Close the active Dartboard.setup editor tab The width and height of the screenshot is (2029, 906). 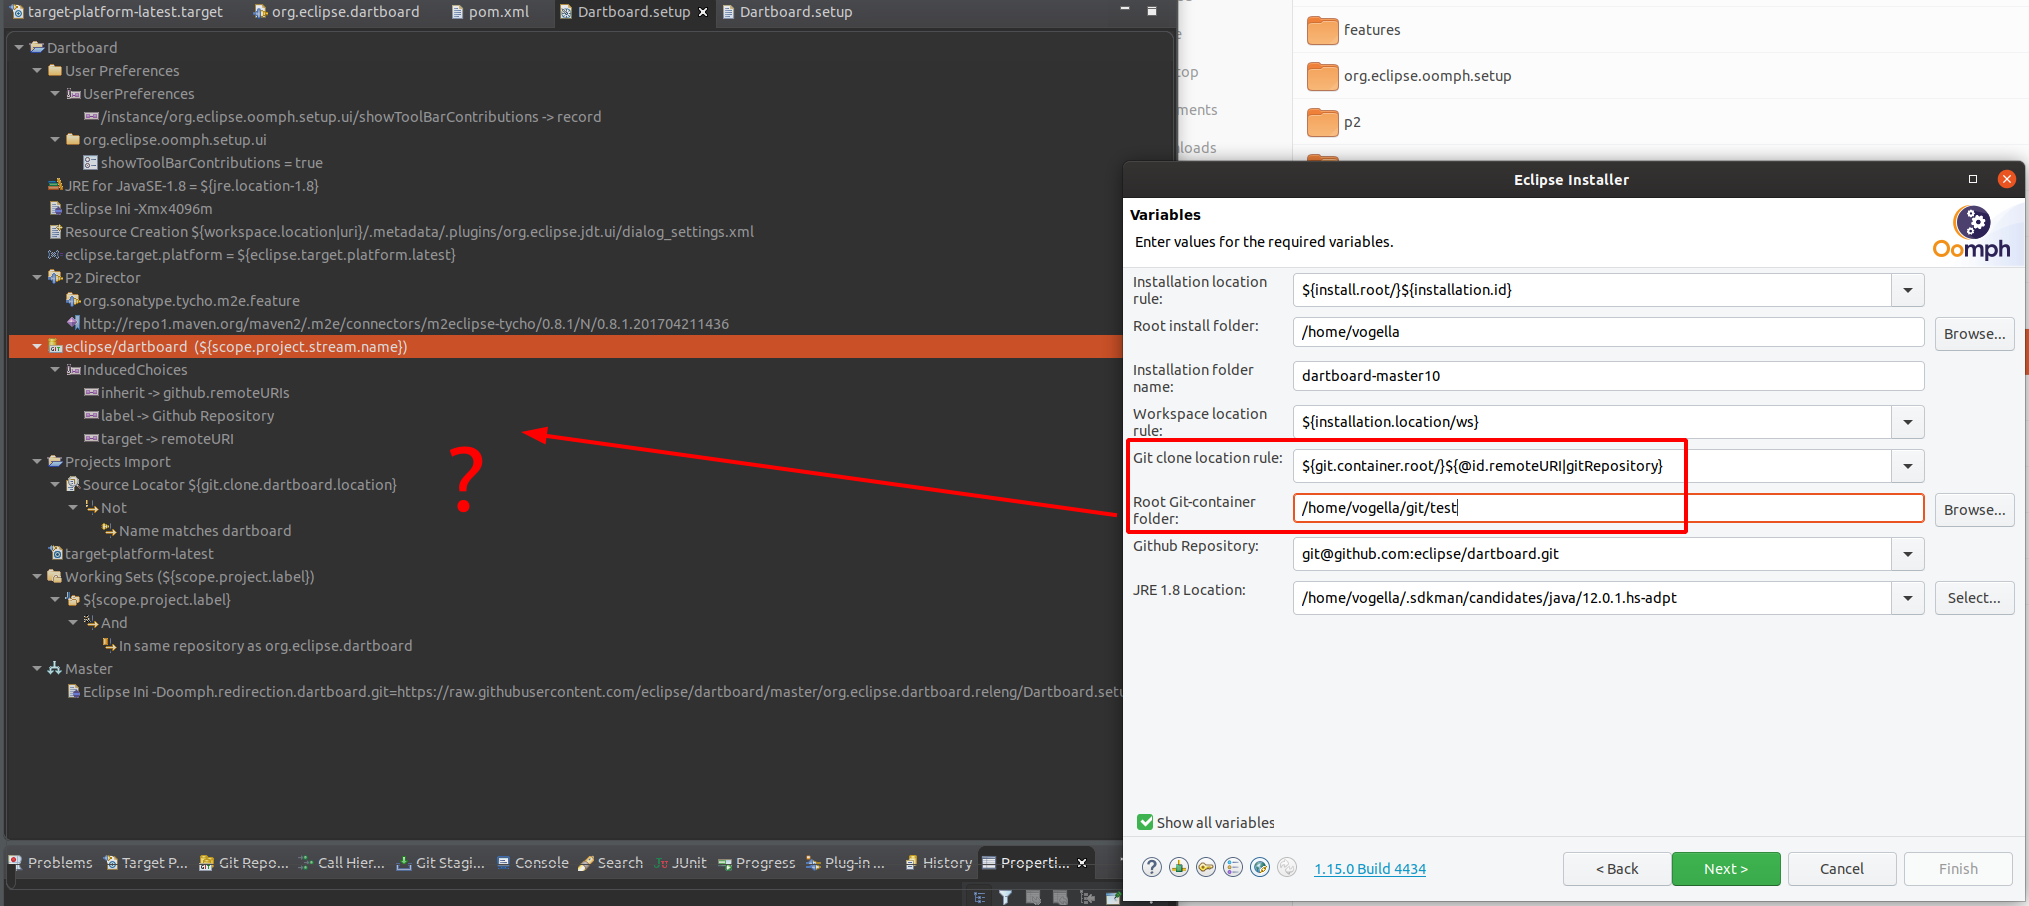(703, 12)
